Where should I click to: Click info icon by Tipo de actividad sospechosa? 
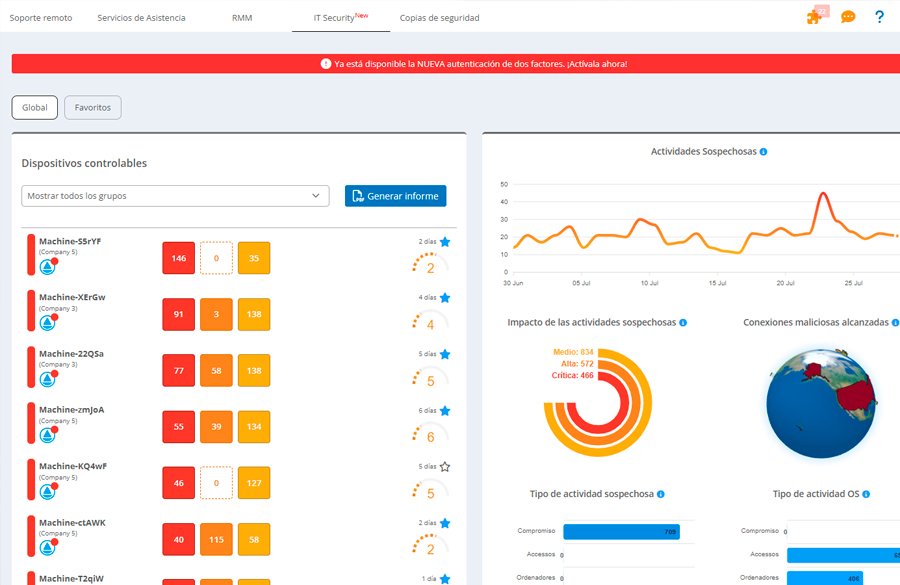pos(661,494)
